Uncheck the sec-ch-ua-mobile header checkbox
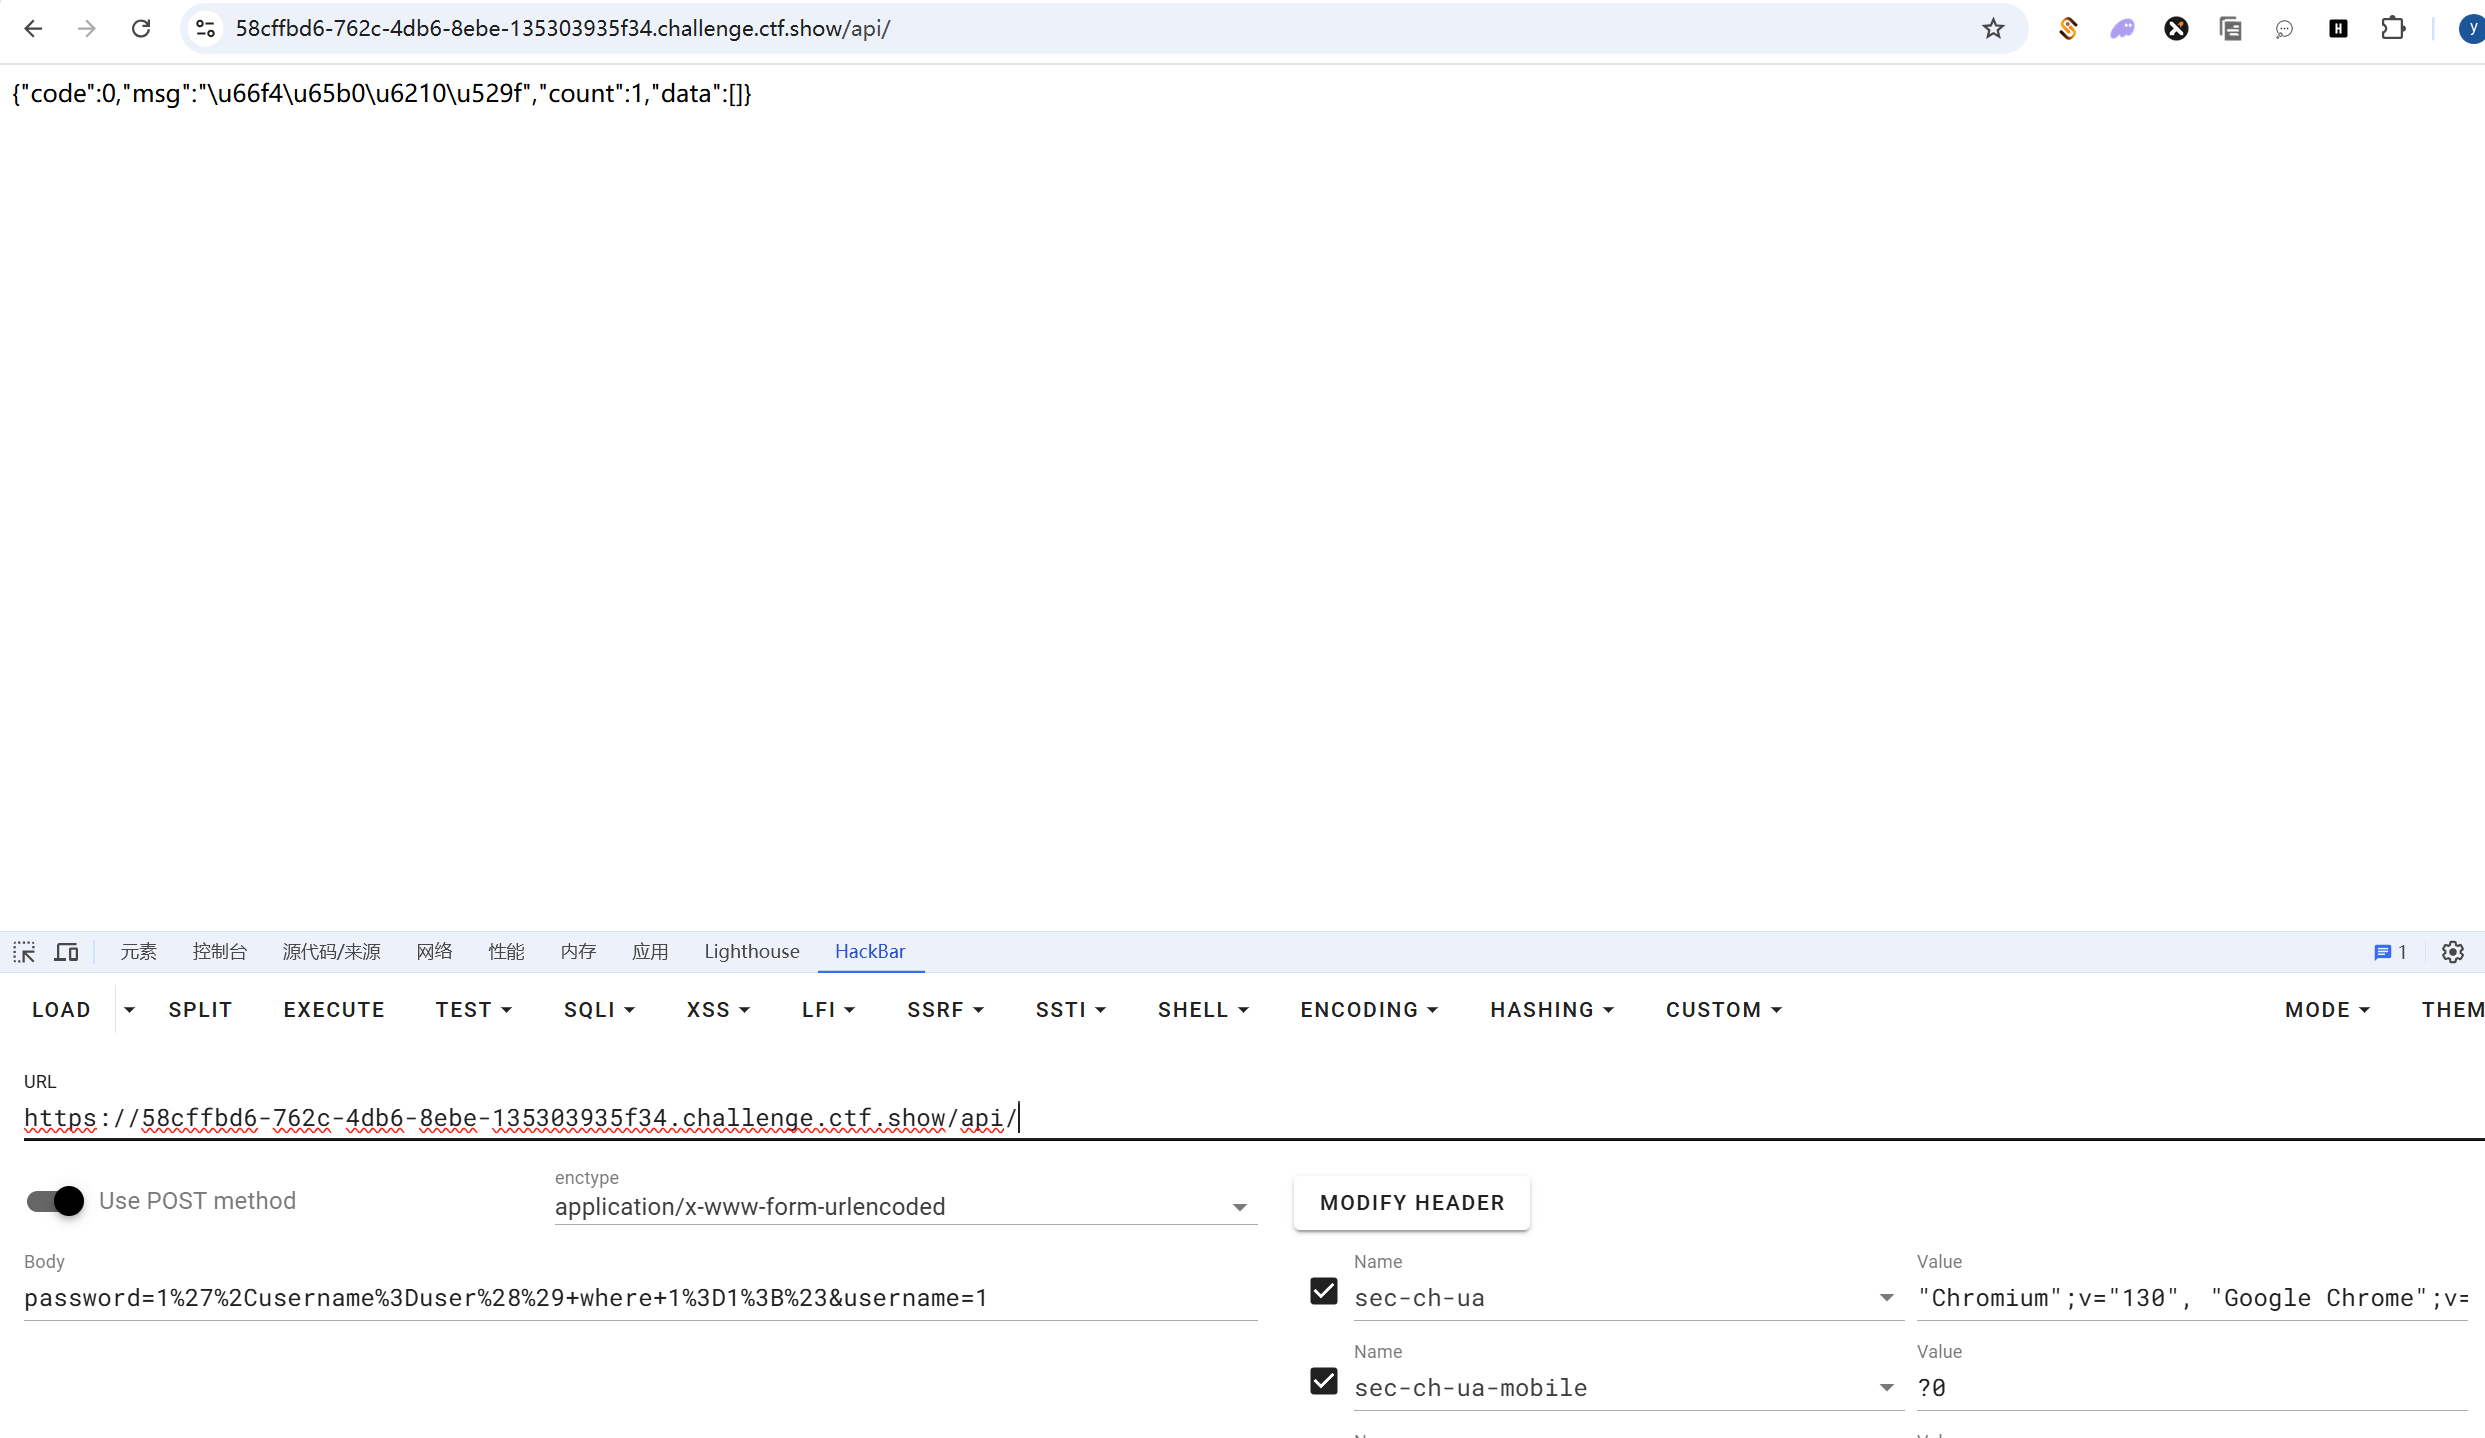2485x1438 pixels. [x=1323, y=1381]
